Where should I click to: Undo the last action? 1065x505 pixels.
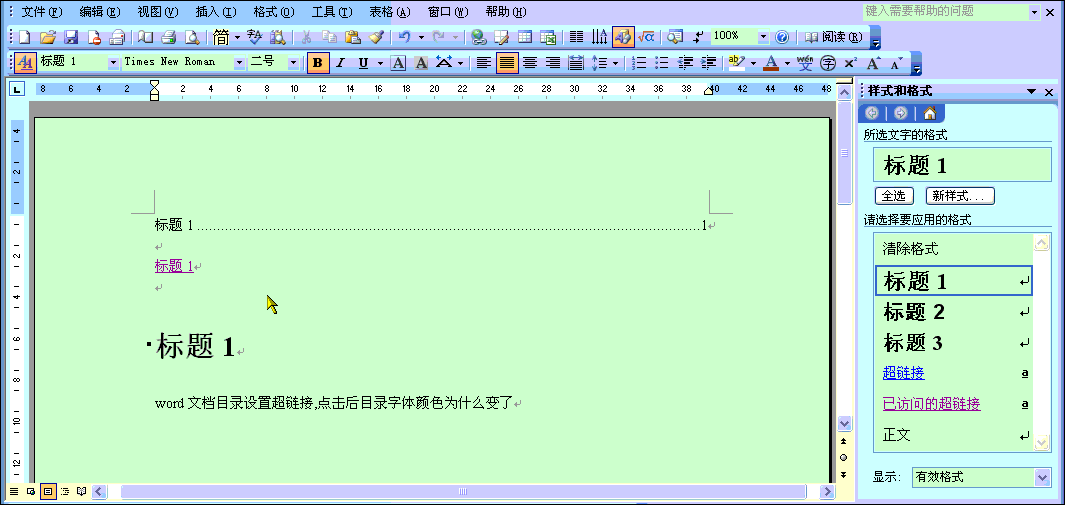405,37
